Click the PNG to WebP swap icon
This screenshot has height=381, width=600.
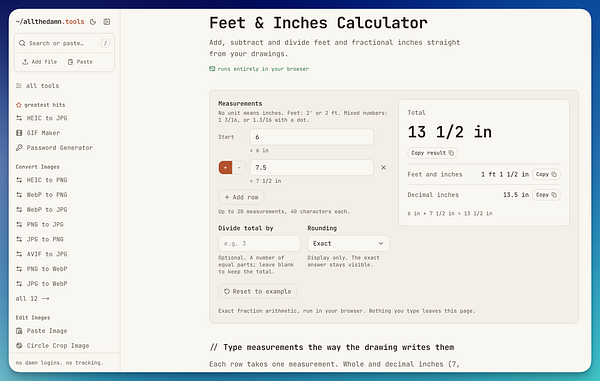pyautogui.click(x=19, y=269)
